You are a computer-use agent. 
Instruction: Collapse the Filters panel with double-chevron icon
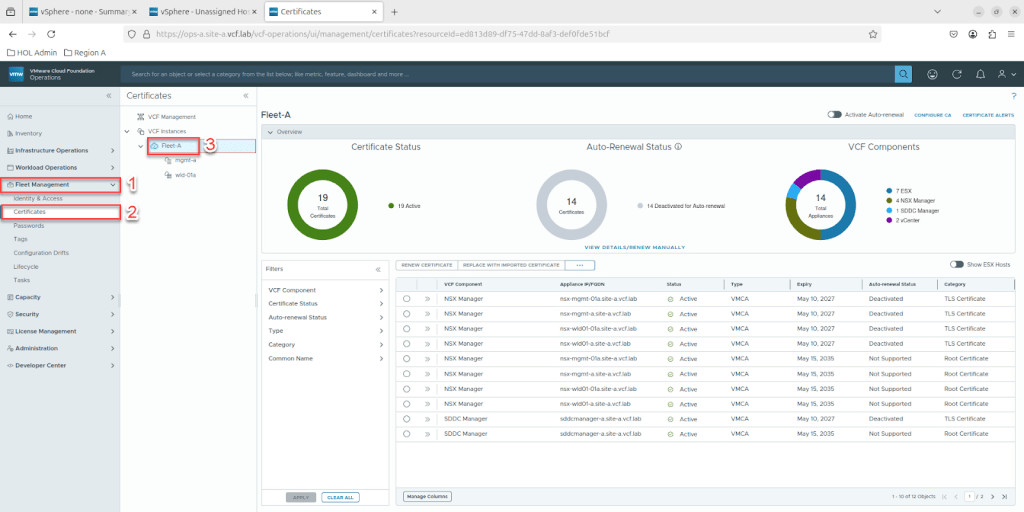[378, 269]
